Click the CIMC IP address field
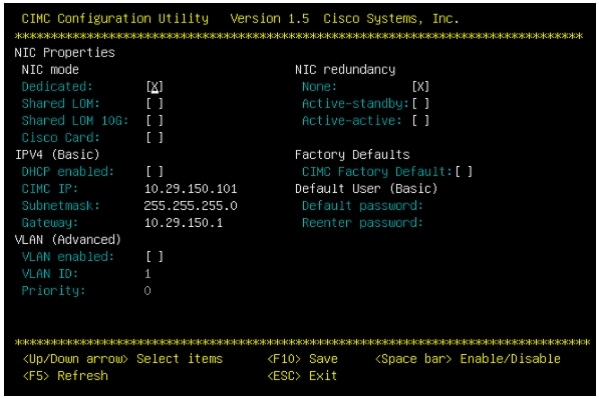Viewport: 599px width, 399px height. coord(191,189)
